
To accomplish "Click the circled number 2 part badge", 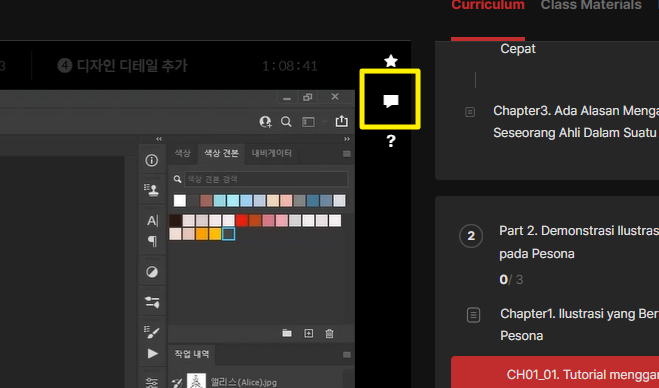I will pos(471,236).
